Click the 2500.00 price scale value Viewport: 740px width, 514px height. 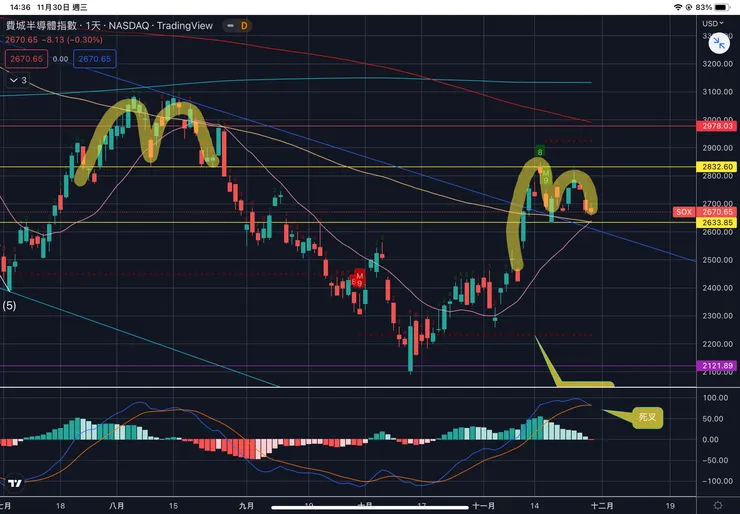pos(717,260)
